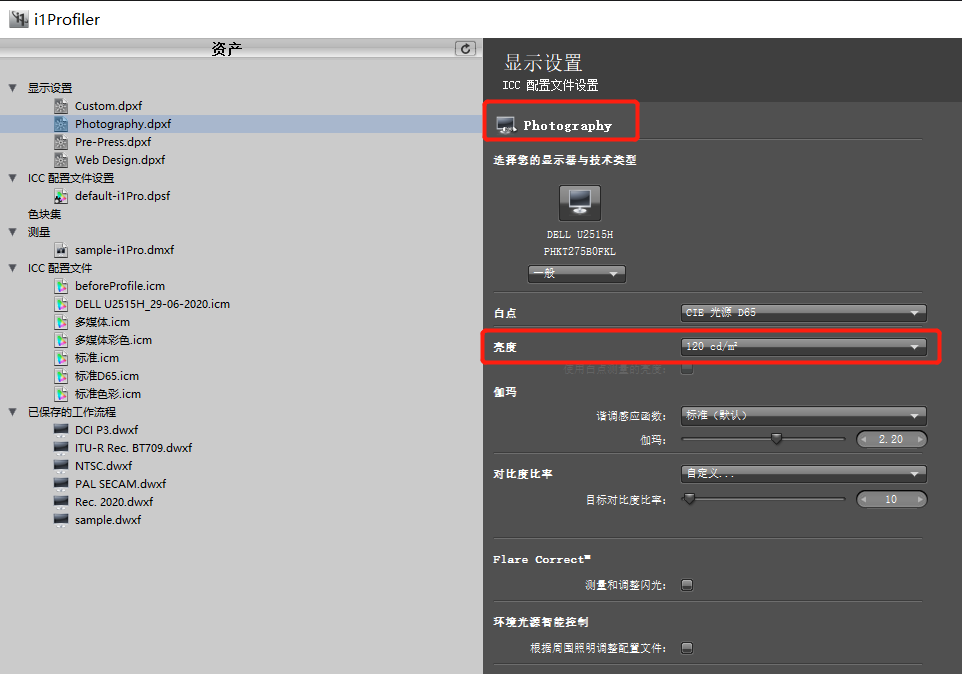Screen dimensions: 962x674
Task: Enable 测量和调整闪光 checkbox
Action: click(687, 585)
